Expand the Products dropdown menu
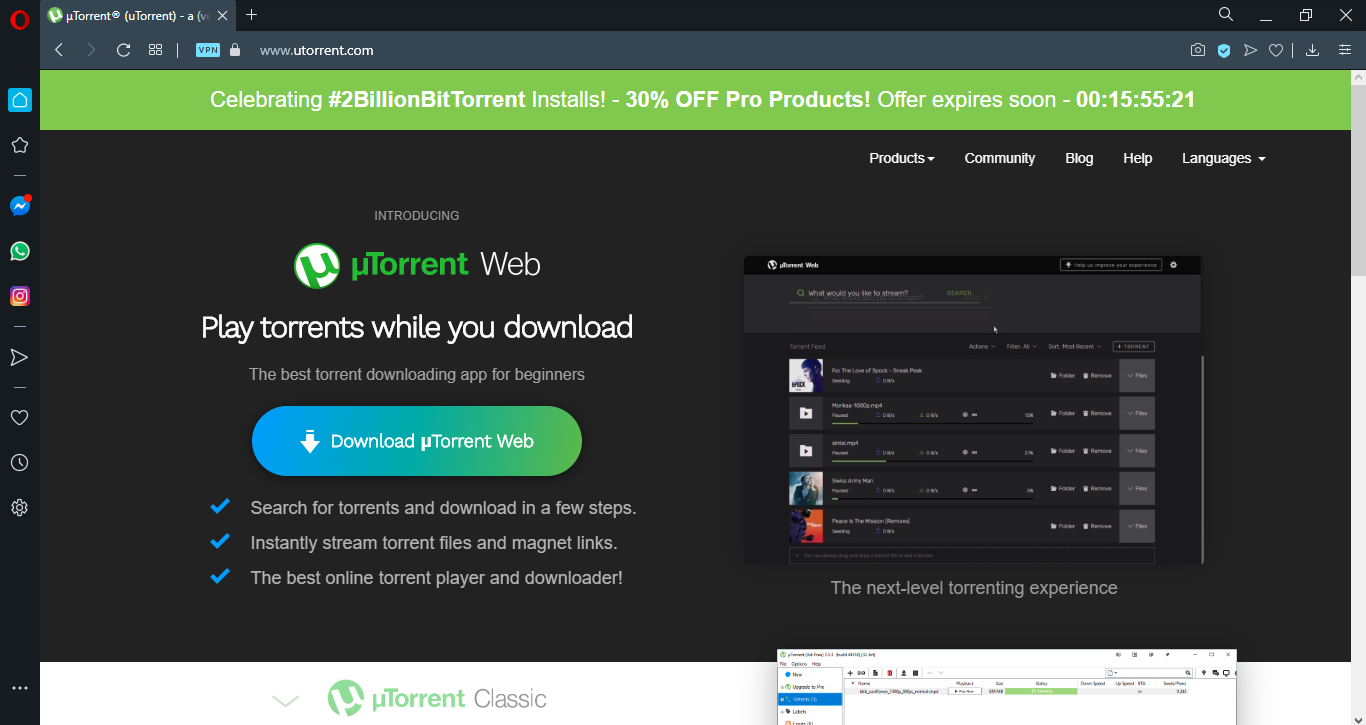 [x=902, y=158]
